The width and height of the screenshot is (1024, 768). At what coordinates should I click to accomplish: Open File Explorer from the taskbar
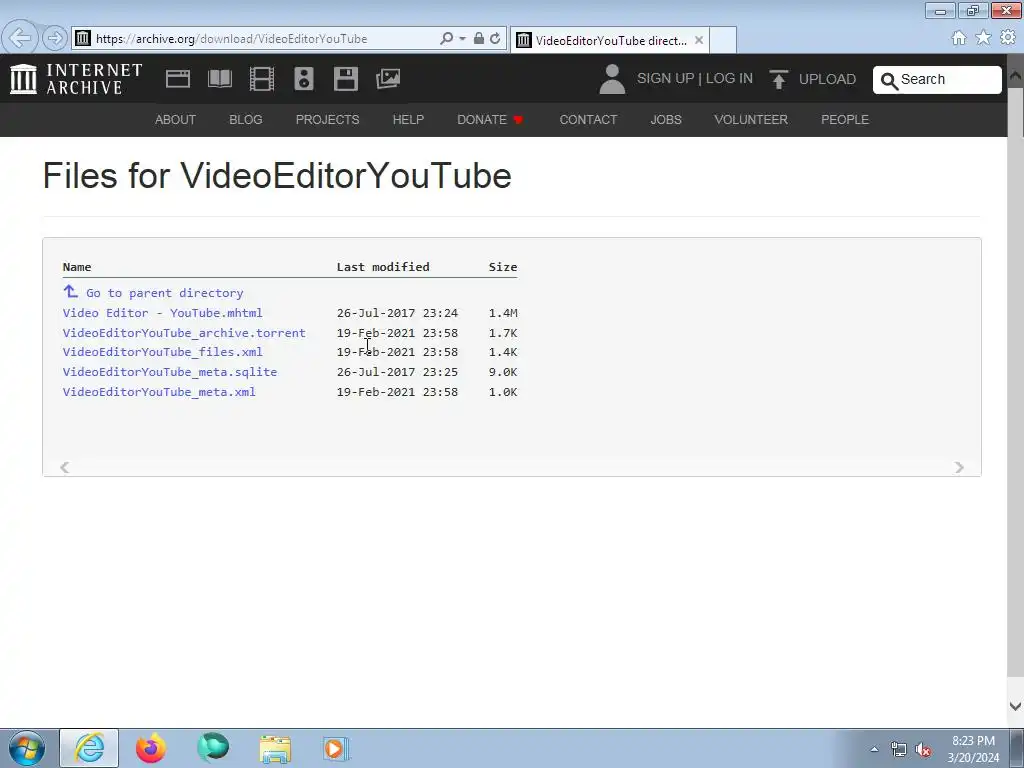(x=275, y=748)
